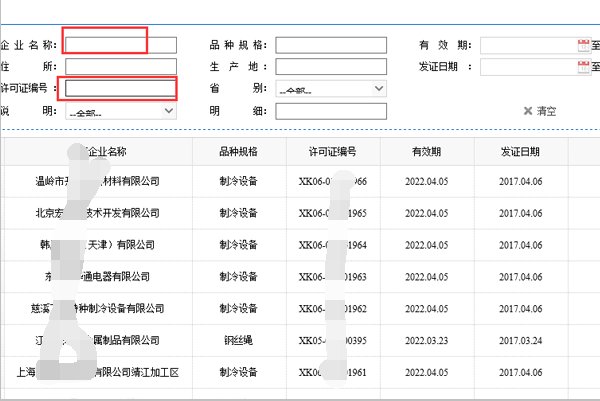Select the 金属制品有限公司 company cell
This screenshot has width=600, height=401.
tap(98, 340)
